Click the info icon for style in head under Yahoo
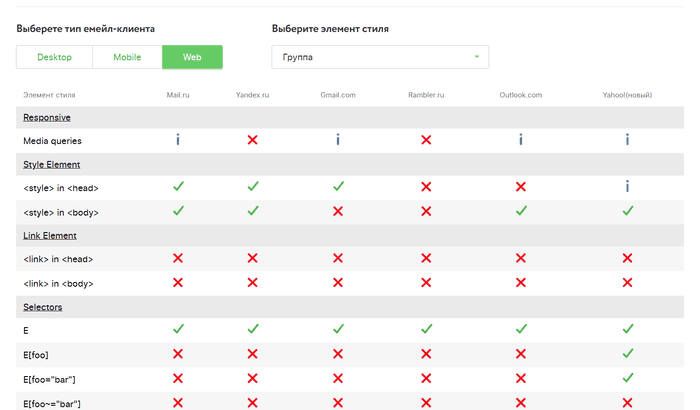This screenshot has height=410, width=700. pyautogui.click(x=627, y=187)
